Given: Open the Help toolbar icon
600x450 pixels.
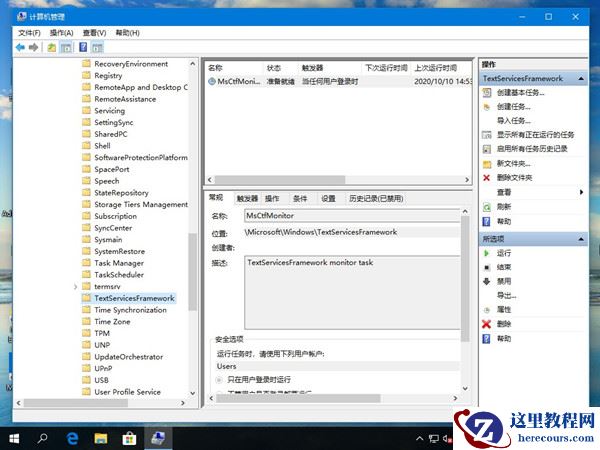Looking at the screenshot, I should point(83,47).
